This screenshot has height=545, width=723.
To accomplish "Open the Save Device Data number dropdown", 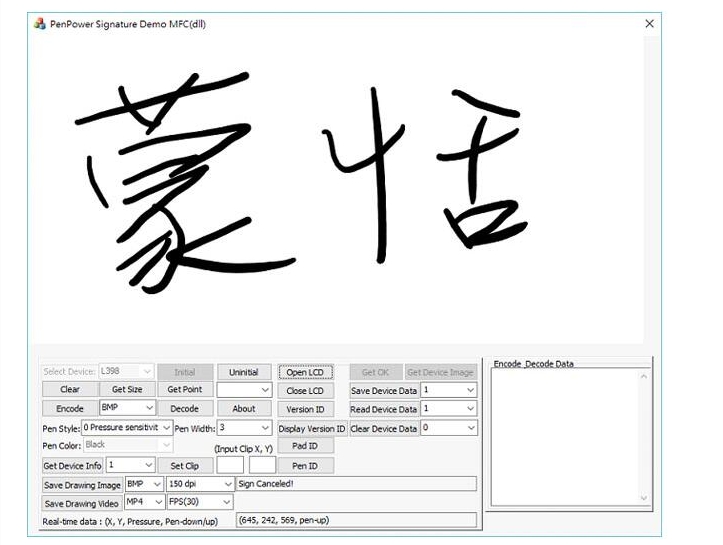I will click(x=449, y=390).
